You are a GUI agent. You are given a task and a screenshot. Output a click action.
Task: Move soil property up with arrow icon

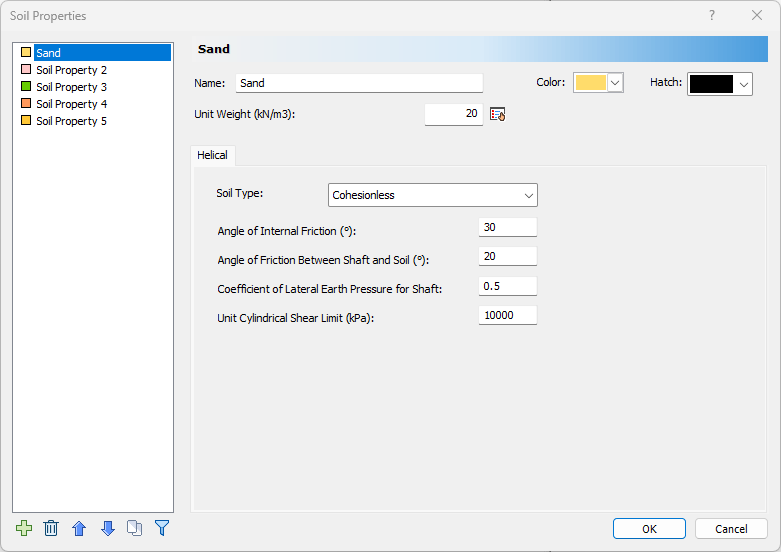coord(79,528)
